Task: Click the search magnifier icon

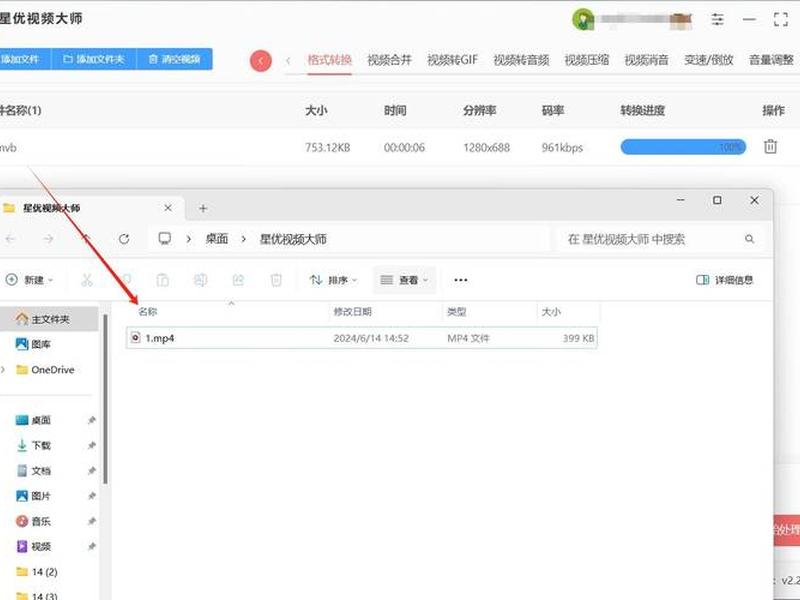Action: click(749, 239)
